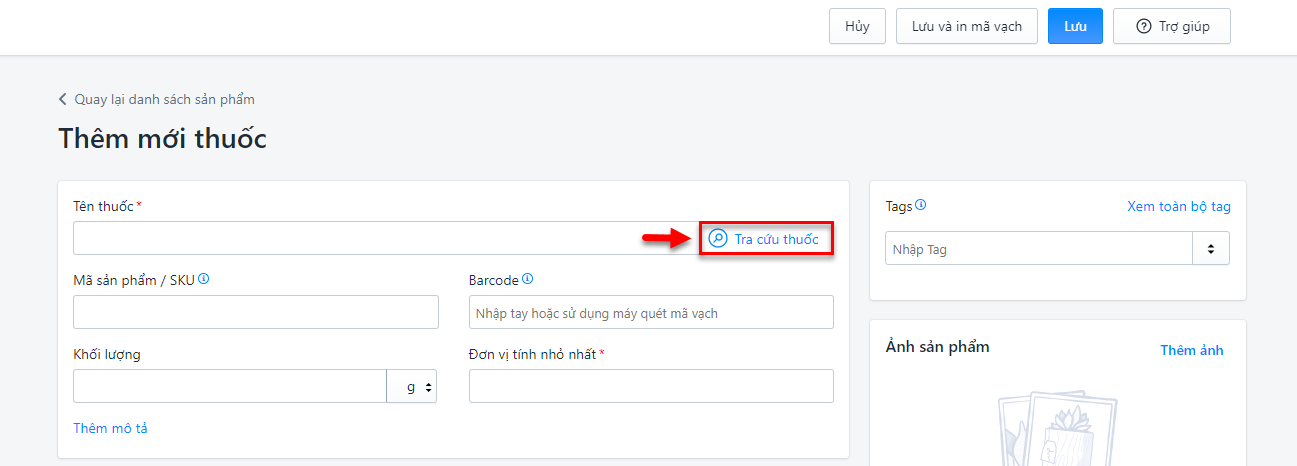
Task: Click the magnifier icon in Tra cứu thuốc
Action: 717,239
